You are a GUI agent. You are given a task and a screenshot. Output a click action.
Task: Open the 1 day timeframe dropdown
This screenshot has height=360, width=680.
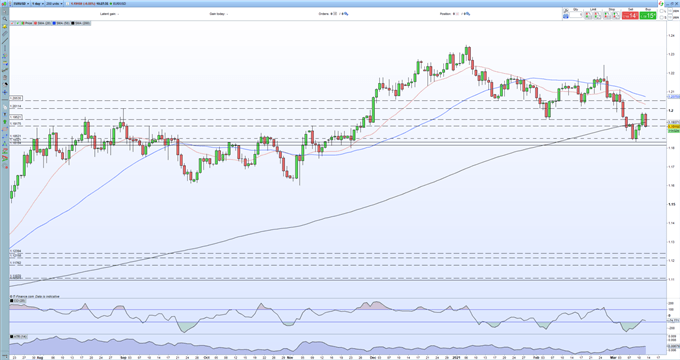click(x=37, y=3)
